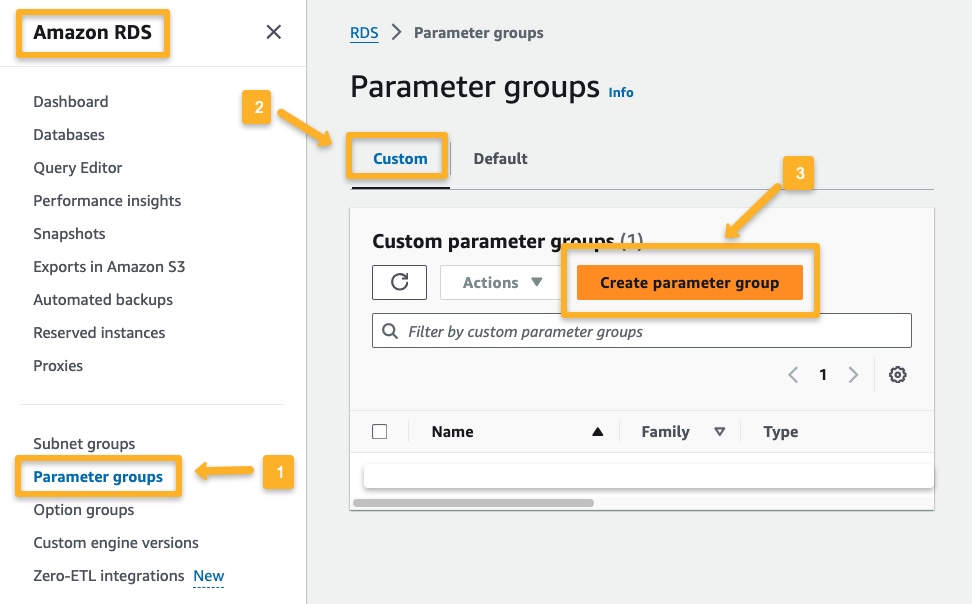
Task: Open Proxies in the sidebar
Action: pos(58,366)
